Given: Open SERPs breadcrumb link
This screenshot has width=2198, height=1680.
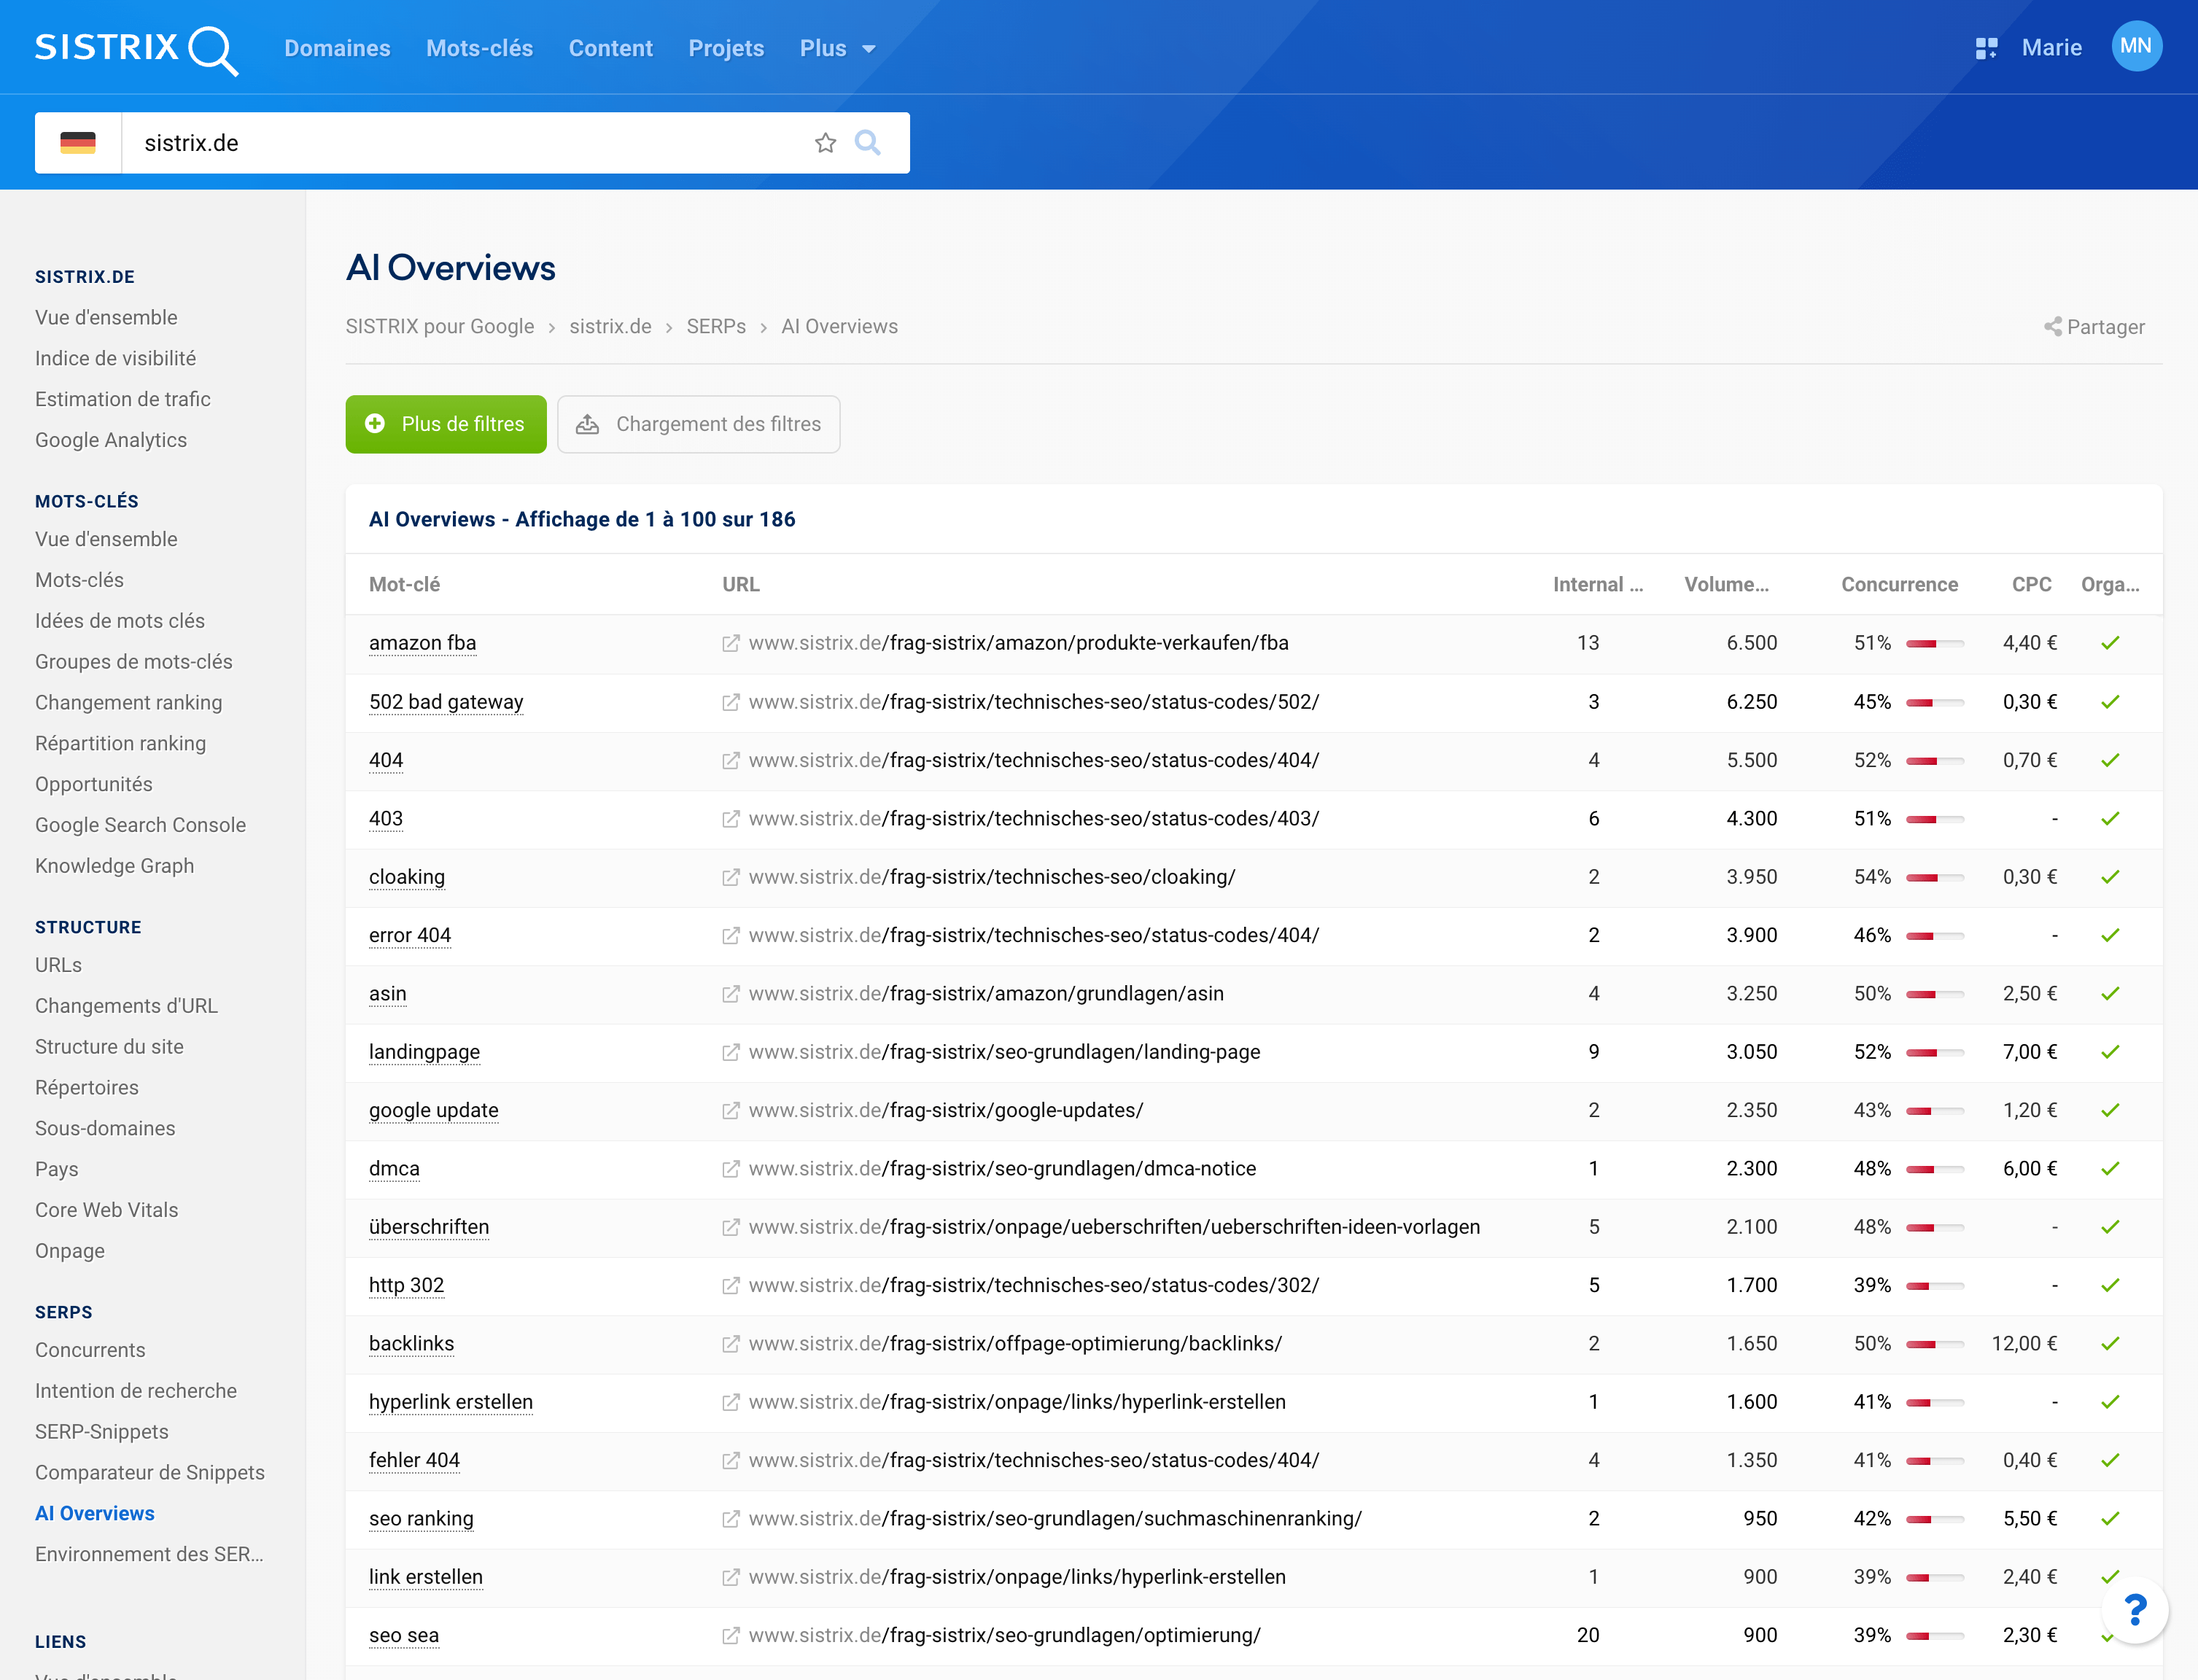Looking at the screenshot, I should (716, 327).
